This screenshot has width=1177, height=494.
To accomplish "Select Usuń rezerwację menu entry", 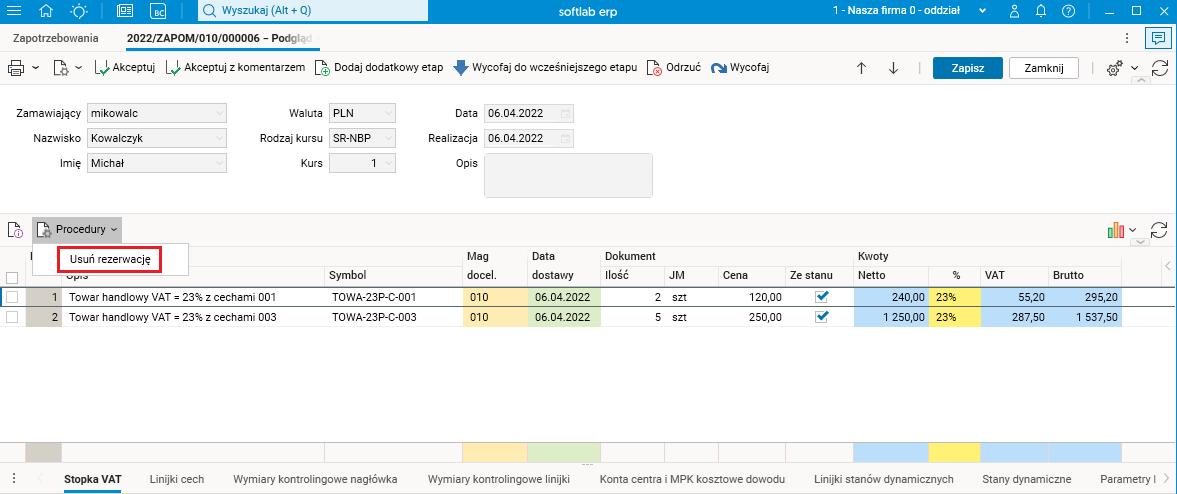I will pos(110,259).
